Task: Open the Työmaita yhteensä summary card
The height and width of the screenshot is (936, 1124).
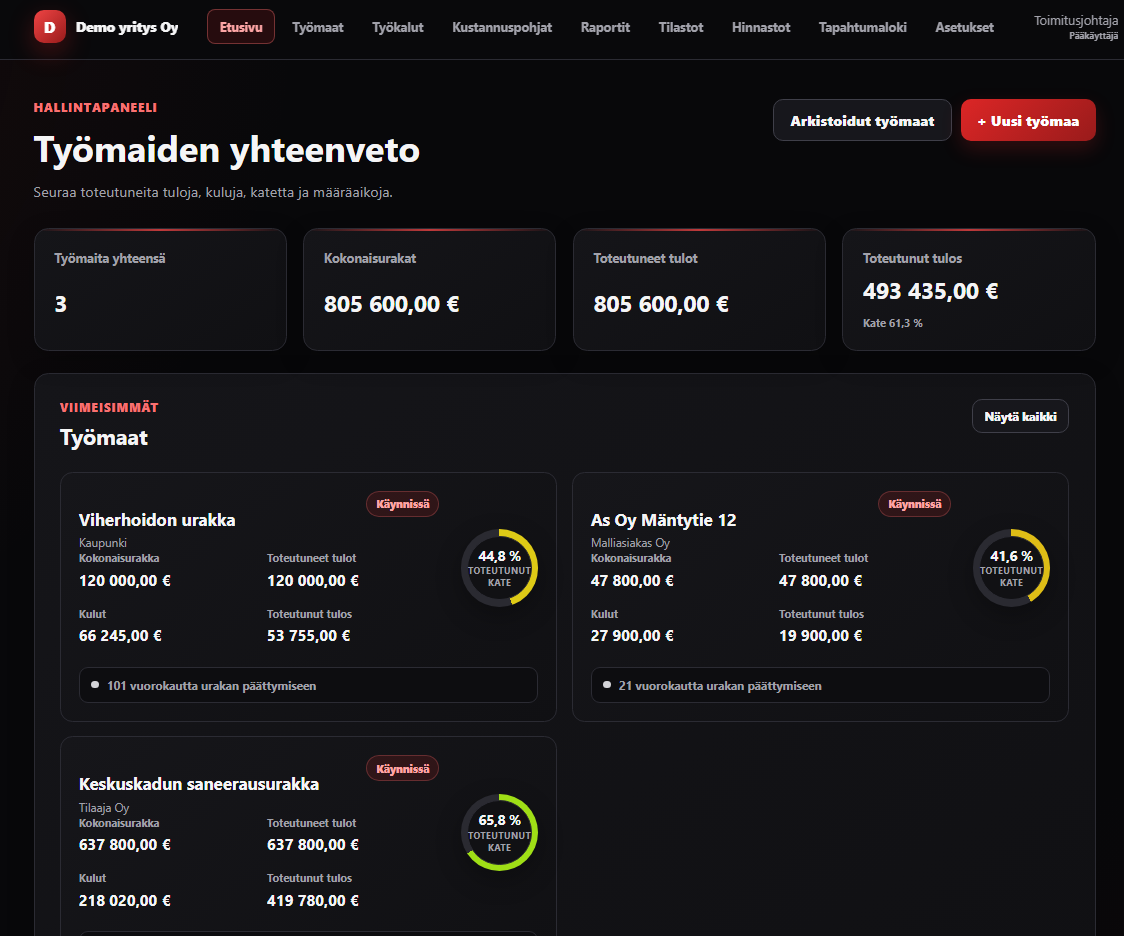Action: pyautogui.click(x=161, y=290)
